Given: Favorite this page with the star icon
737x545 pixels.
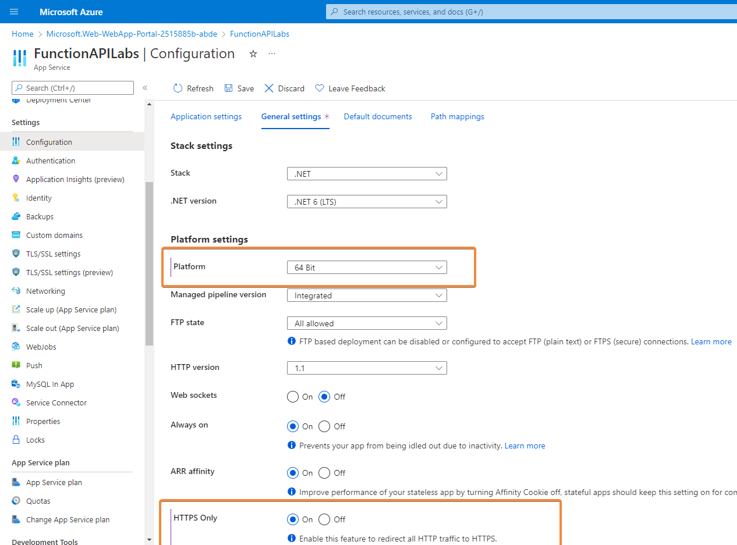Looking at the screenshot, I should (253, 54).
